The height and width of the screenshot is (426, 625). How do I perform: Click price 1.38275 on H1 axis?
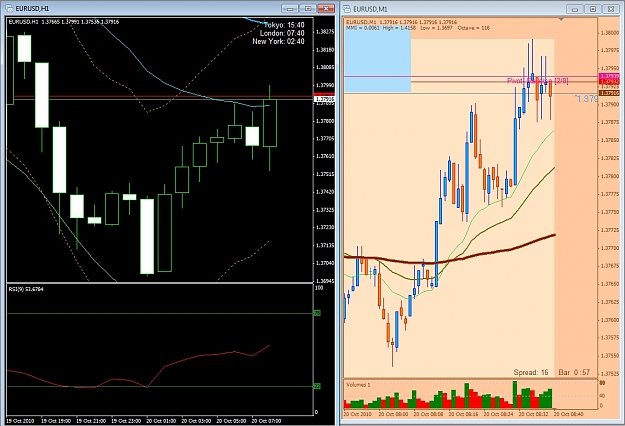tap(325, 32)
